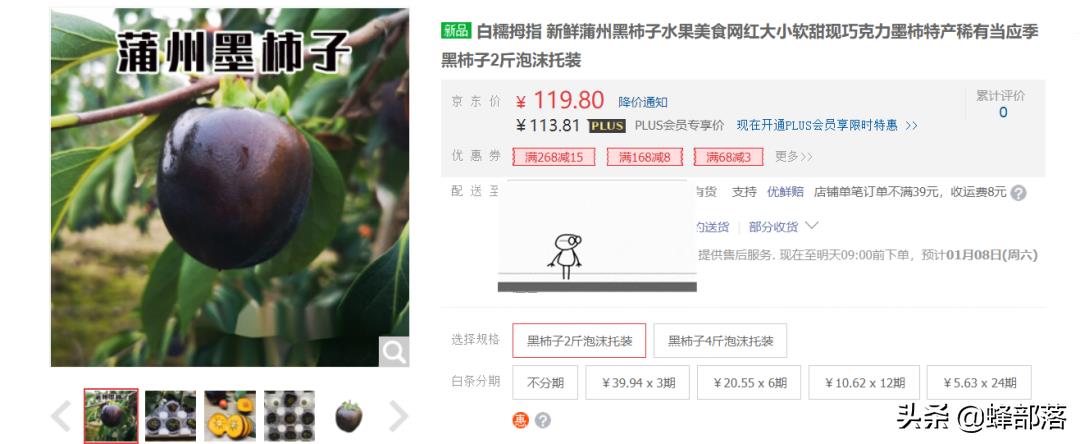The height and width of the screenshot is (444, 1080).
Task: Choose ¥39.94 x 3期 installment option
Action: tap(637, 383)
